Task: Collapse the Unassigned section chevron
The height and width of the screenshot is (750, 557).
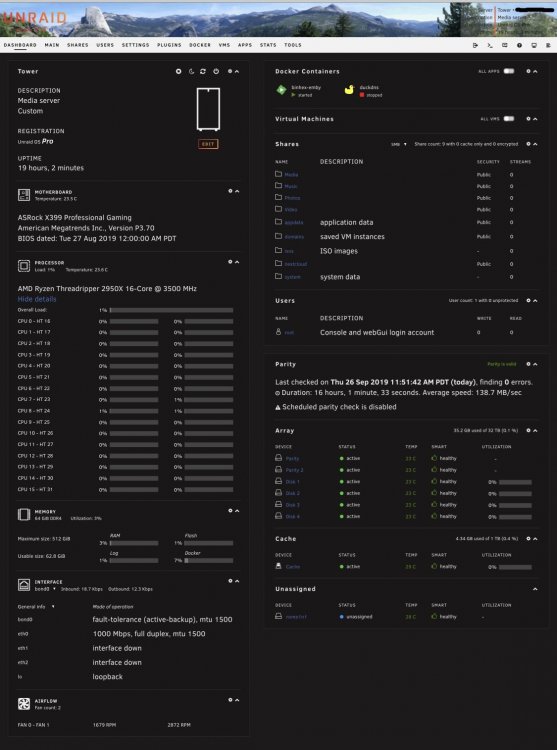Action: pyautogui.click(x=535, y=589)
